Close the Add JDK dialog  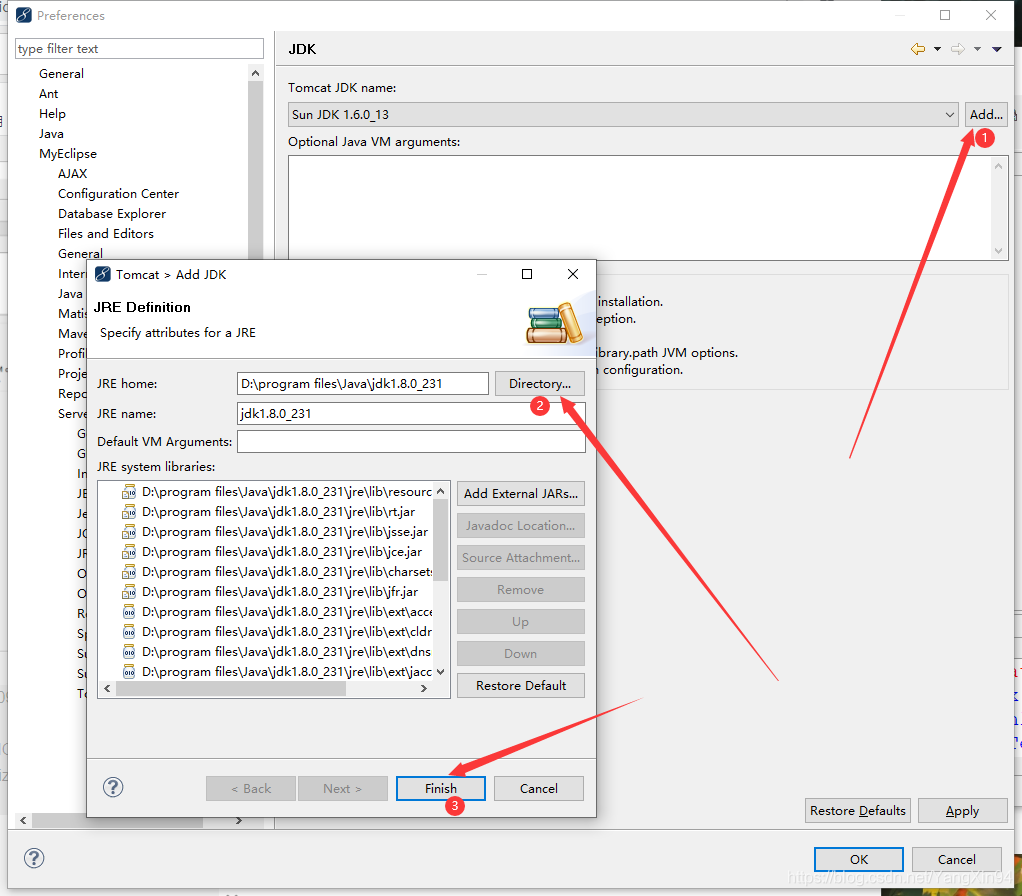[573, 274]
